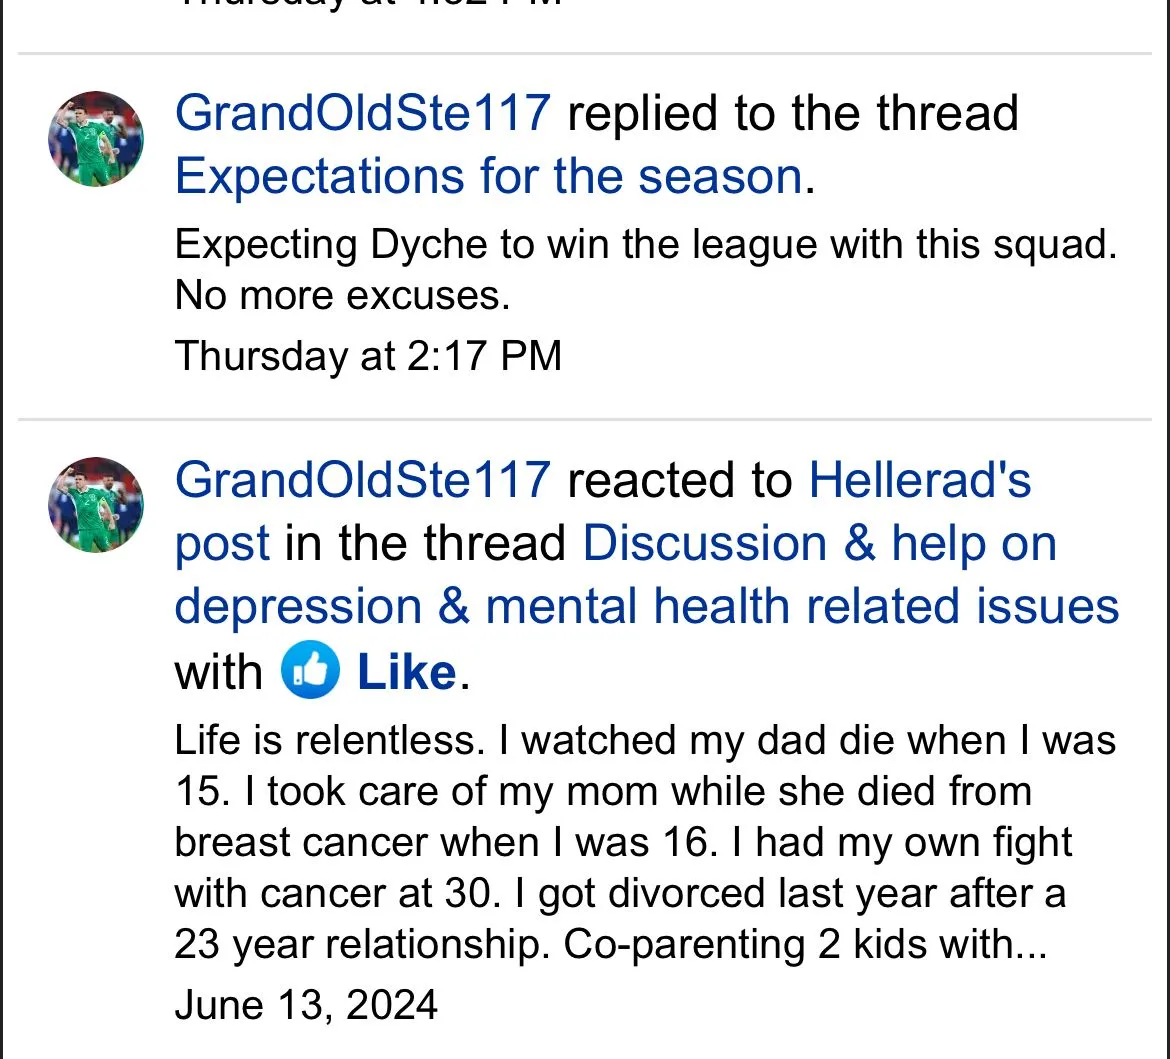Viewport: 1170px width, 1059px height.
Task: Click the June 13, 2024 timestamp
Action: (306, 1004)
